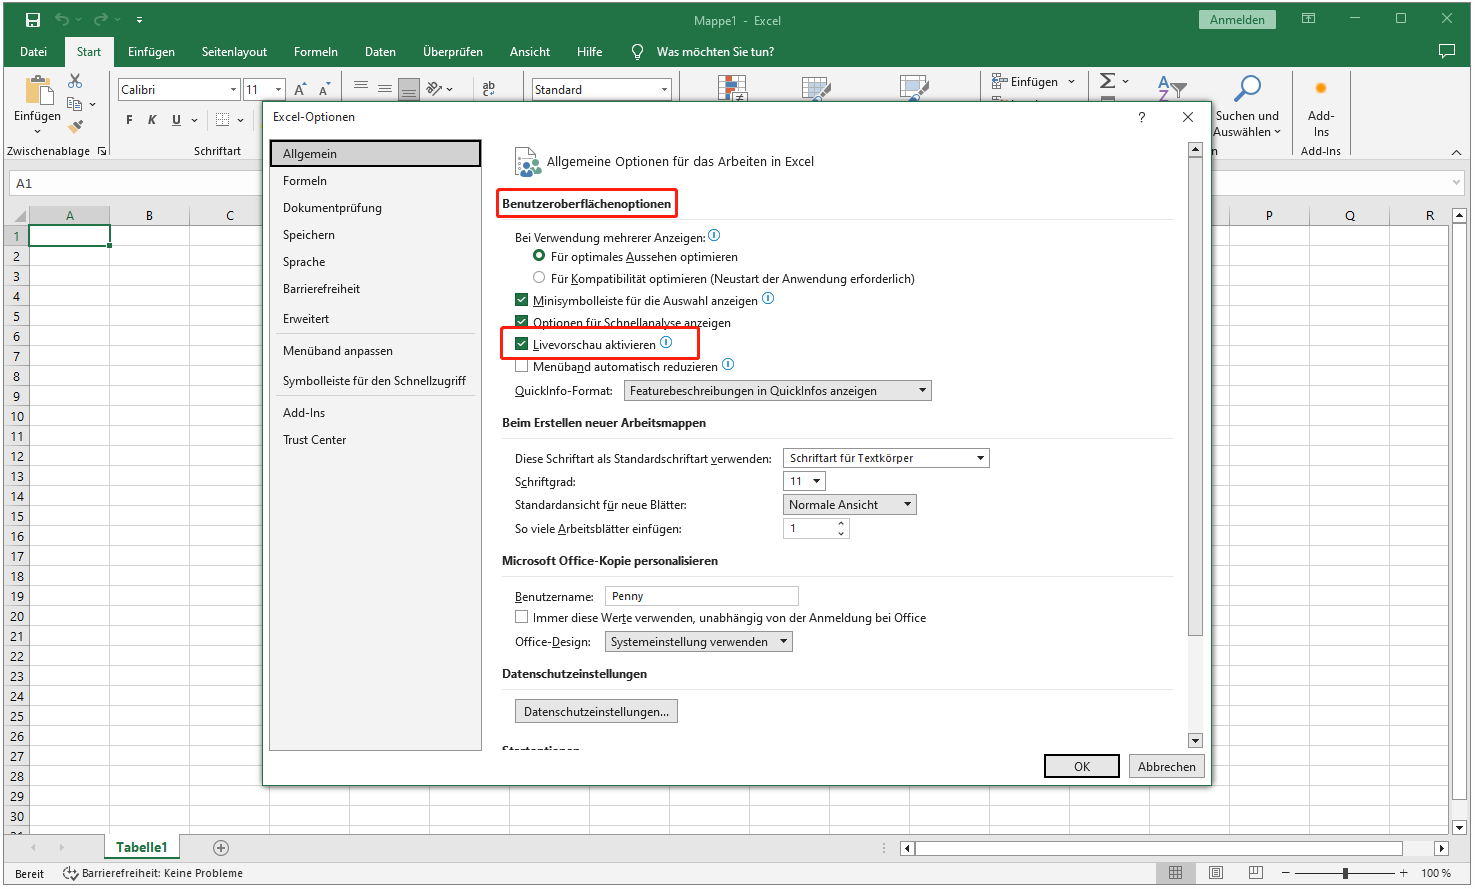Click the Name Box showing A1
This screenshot has width=1475, height=889.
tap(135, 183)
